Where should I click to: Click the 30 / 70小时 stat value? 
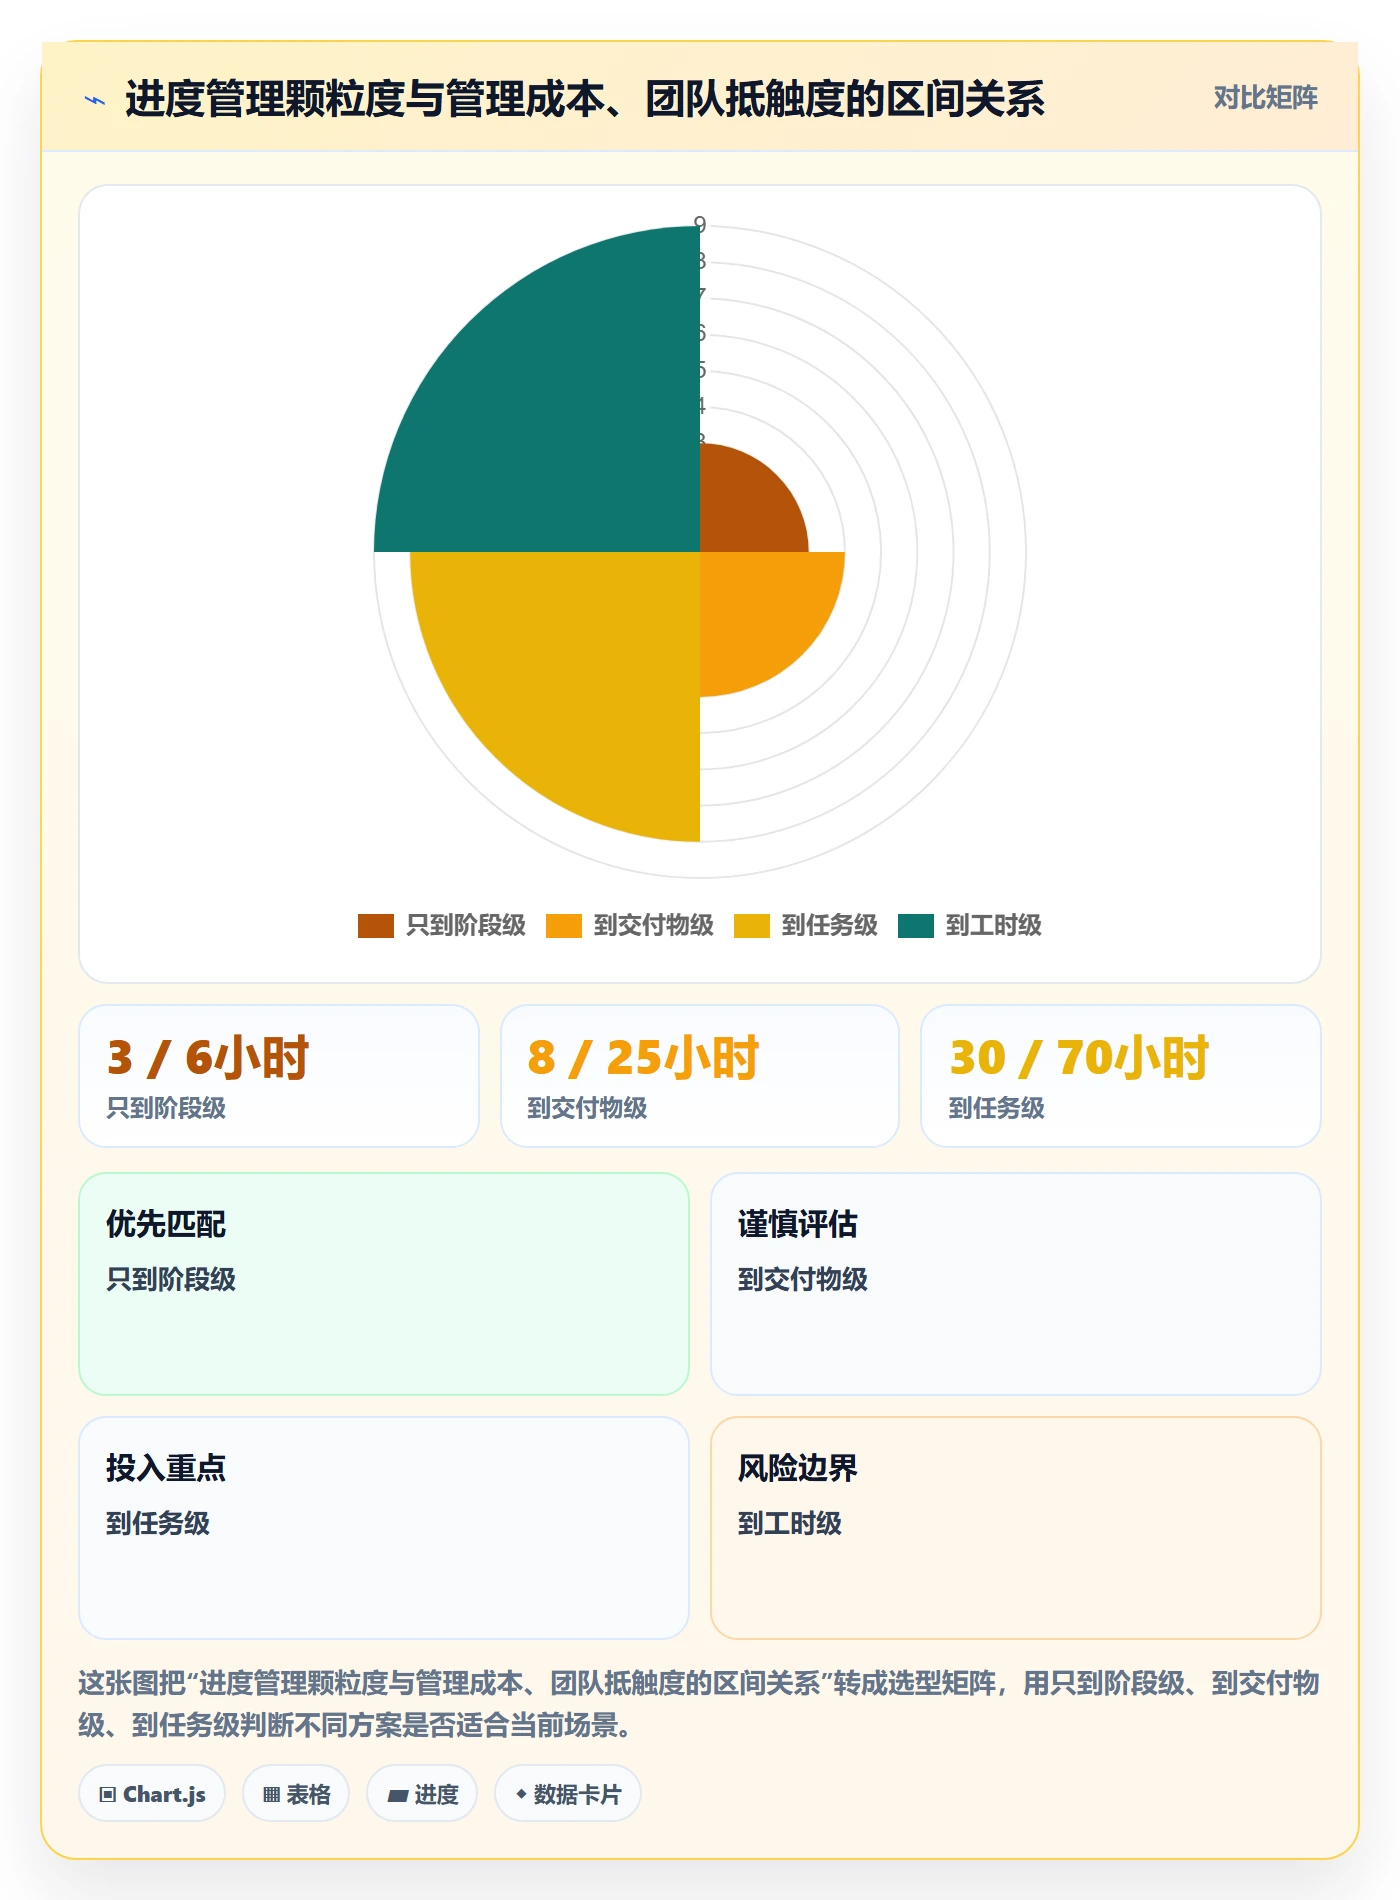pyautogui.click(x=1079, y=1058)
